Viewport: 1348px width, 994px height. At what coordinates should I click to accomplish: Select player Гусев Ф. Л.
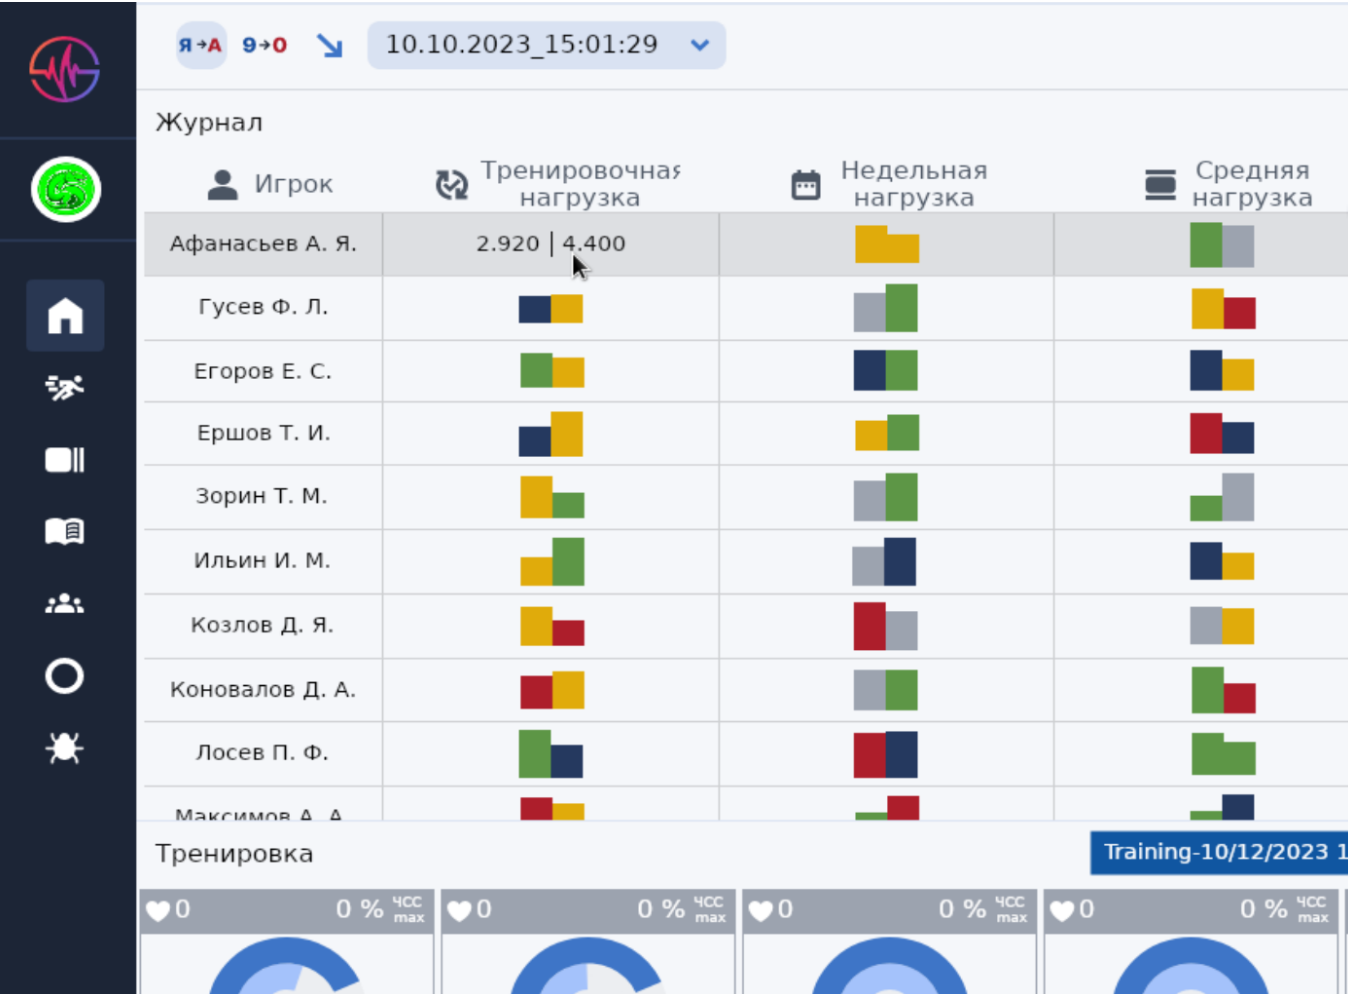click(263, 307)
